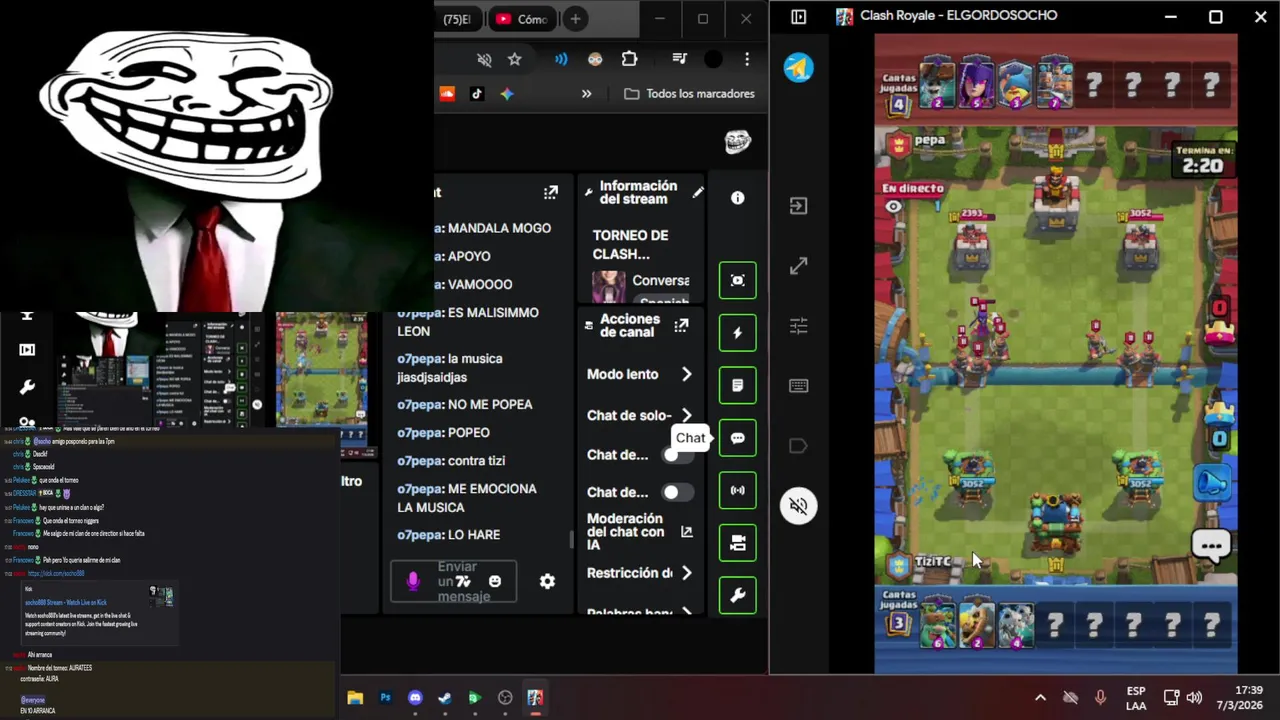
Task: Click the purple microphone icon in chat input
Action: (x=413, y=581)
